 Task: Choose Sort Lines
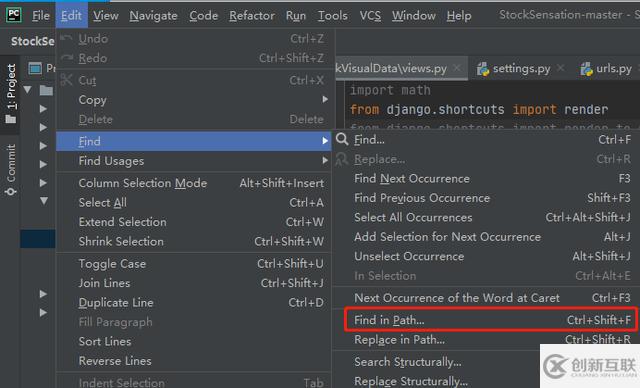[193, 341]
